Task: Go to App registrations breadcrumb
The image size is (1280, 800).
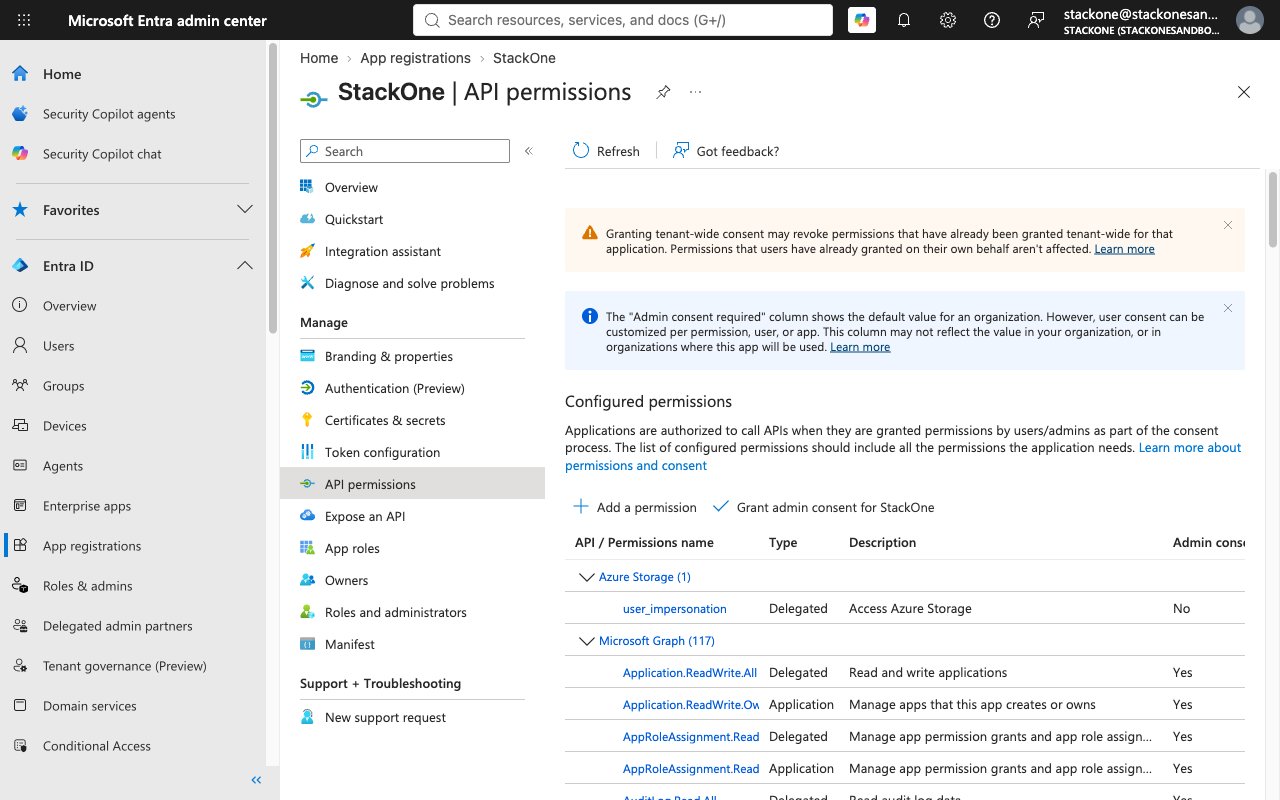Action: [415, 58]
